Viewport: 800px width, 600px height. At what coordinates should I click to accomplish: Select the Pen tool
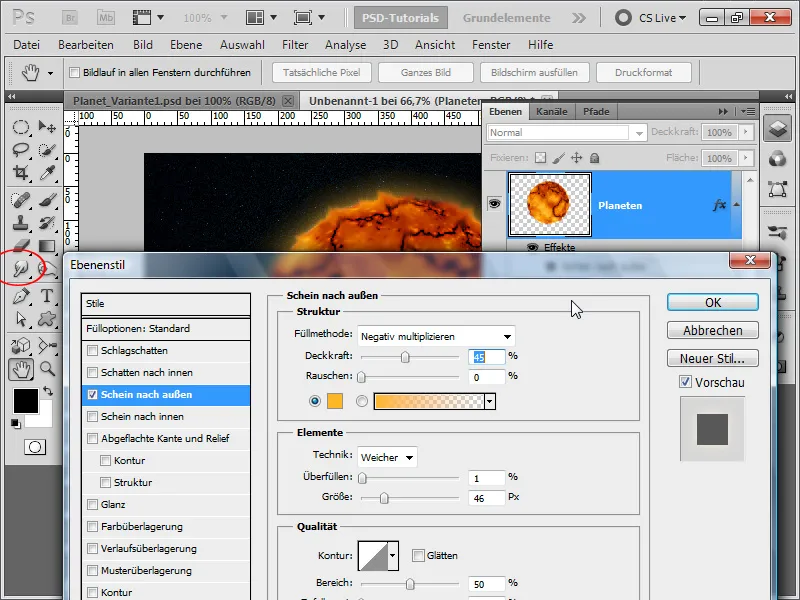20,296
